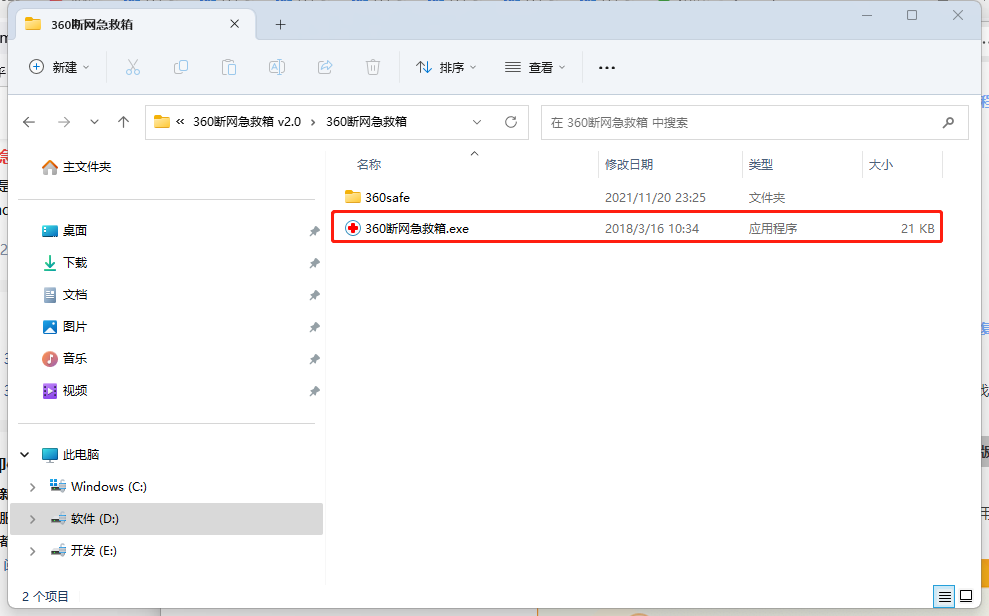Click the Share icon in toolbar
This screenshot has width=989, height=616.
(325, 67)
